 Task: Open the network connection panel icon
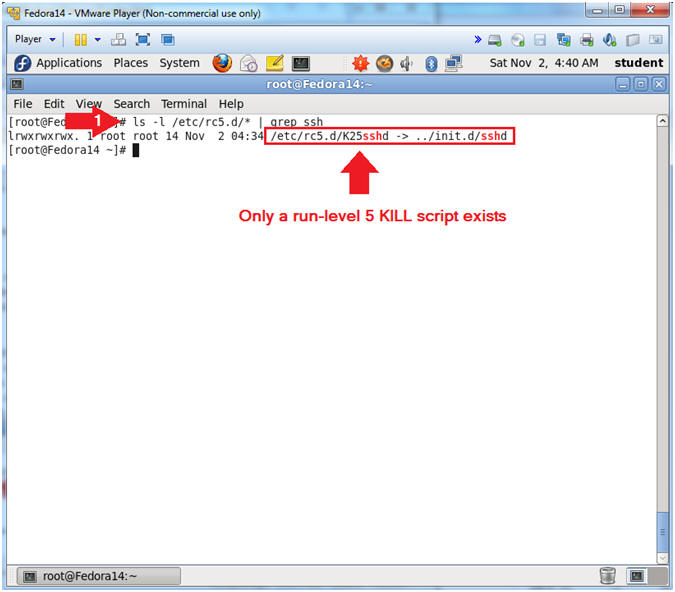point(454,63)
